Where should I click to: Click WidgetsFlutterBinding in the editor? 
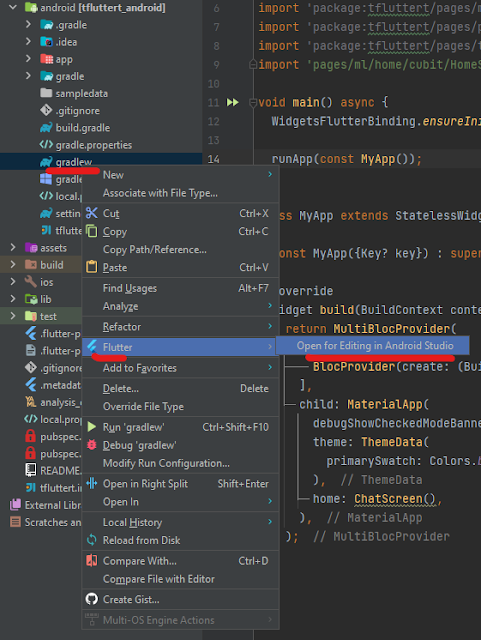click(x=343, y=121)
